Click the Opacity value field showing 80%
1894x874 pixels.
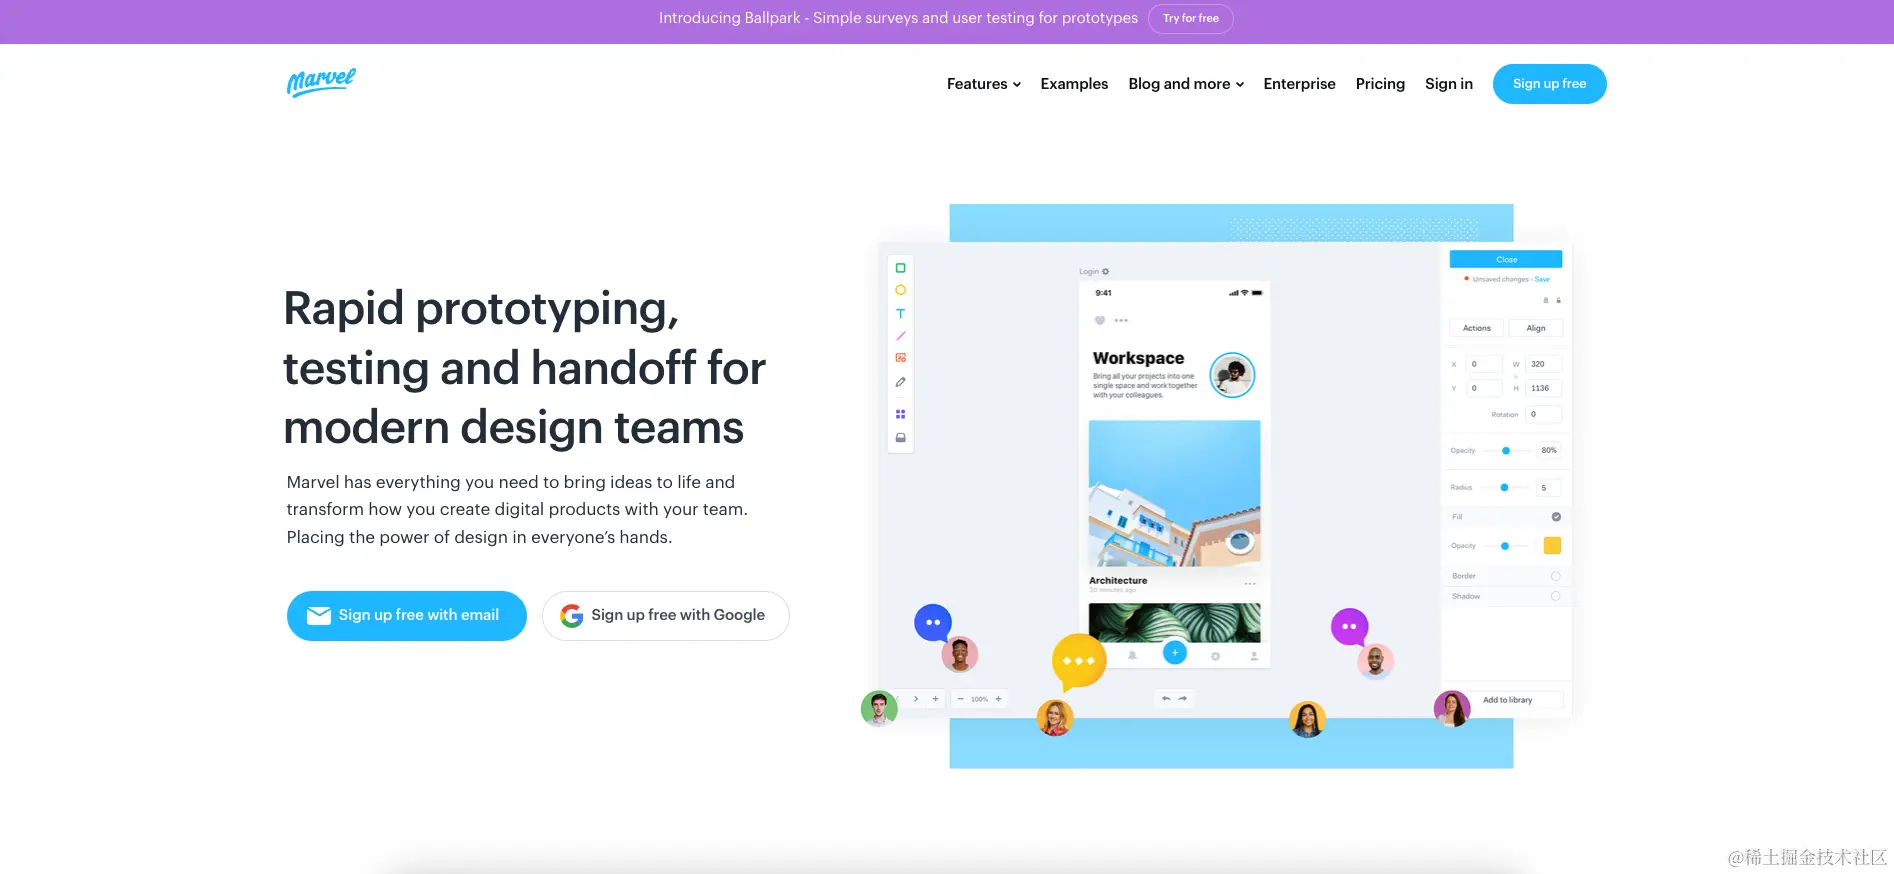pyautogui.click(x=1548, y=451)
